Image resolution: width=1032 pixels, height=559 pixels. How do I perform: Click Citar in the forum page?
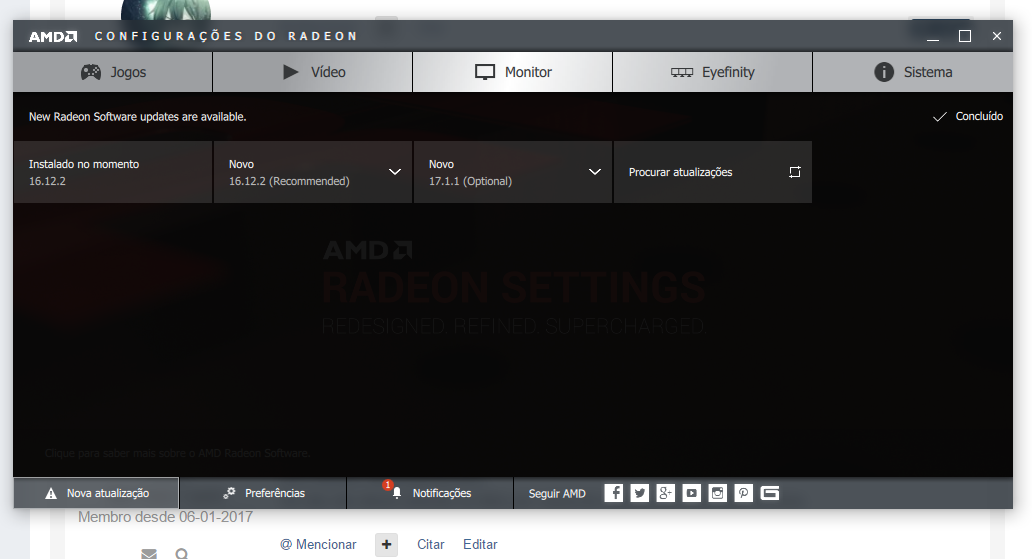coord(430,545)
